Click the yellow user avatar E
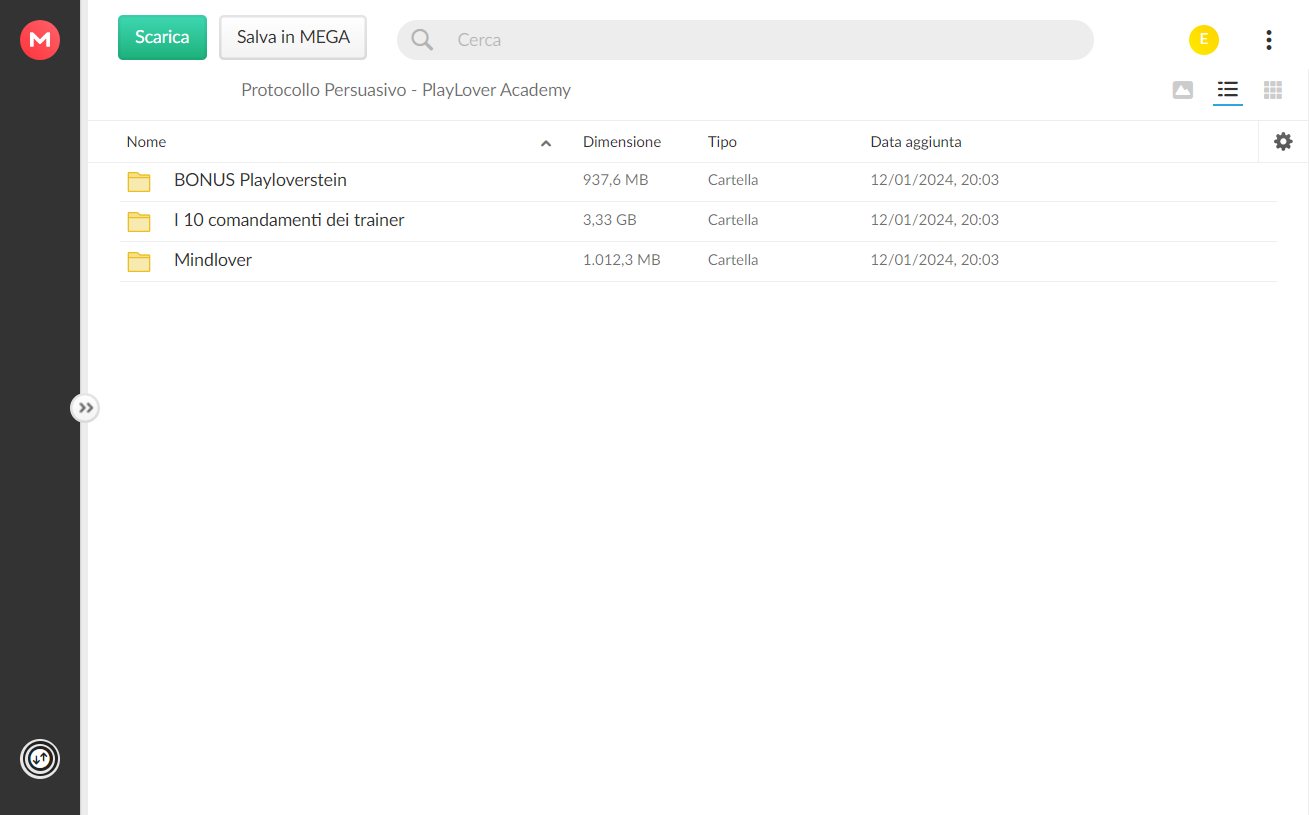Screen dimensions: 1309x815 [1204, 40]
